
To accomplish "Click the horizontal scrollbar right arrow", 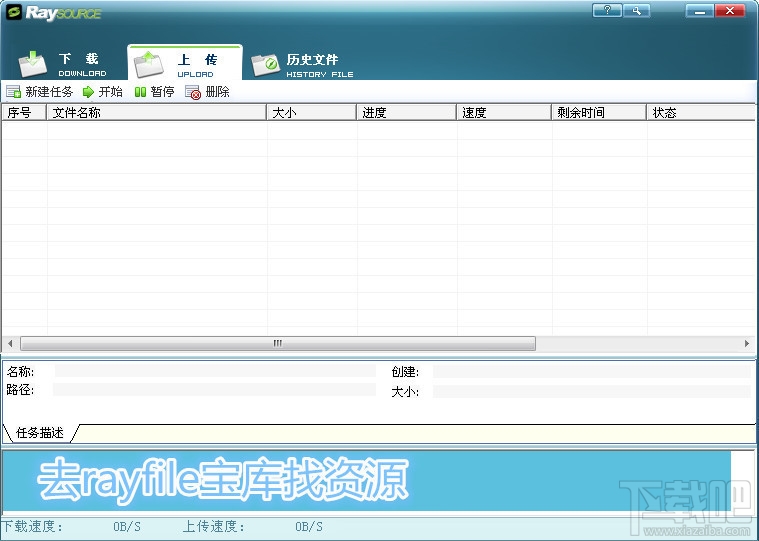I will pos(747,344).
